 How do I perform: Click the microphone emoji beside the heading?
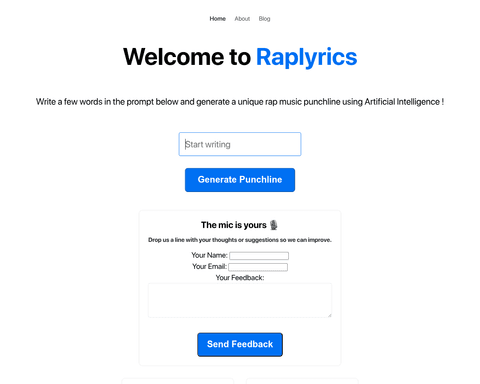tap(274, 225)
